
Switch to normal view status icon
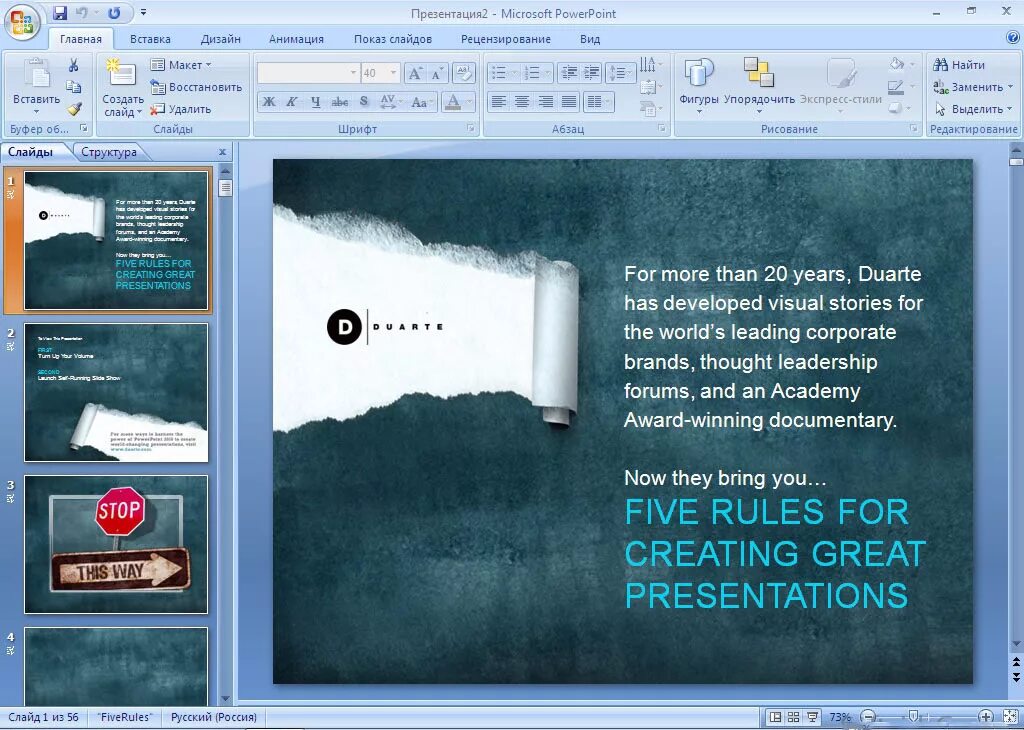click(x=775, y=717)
